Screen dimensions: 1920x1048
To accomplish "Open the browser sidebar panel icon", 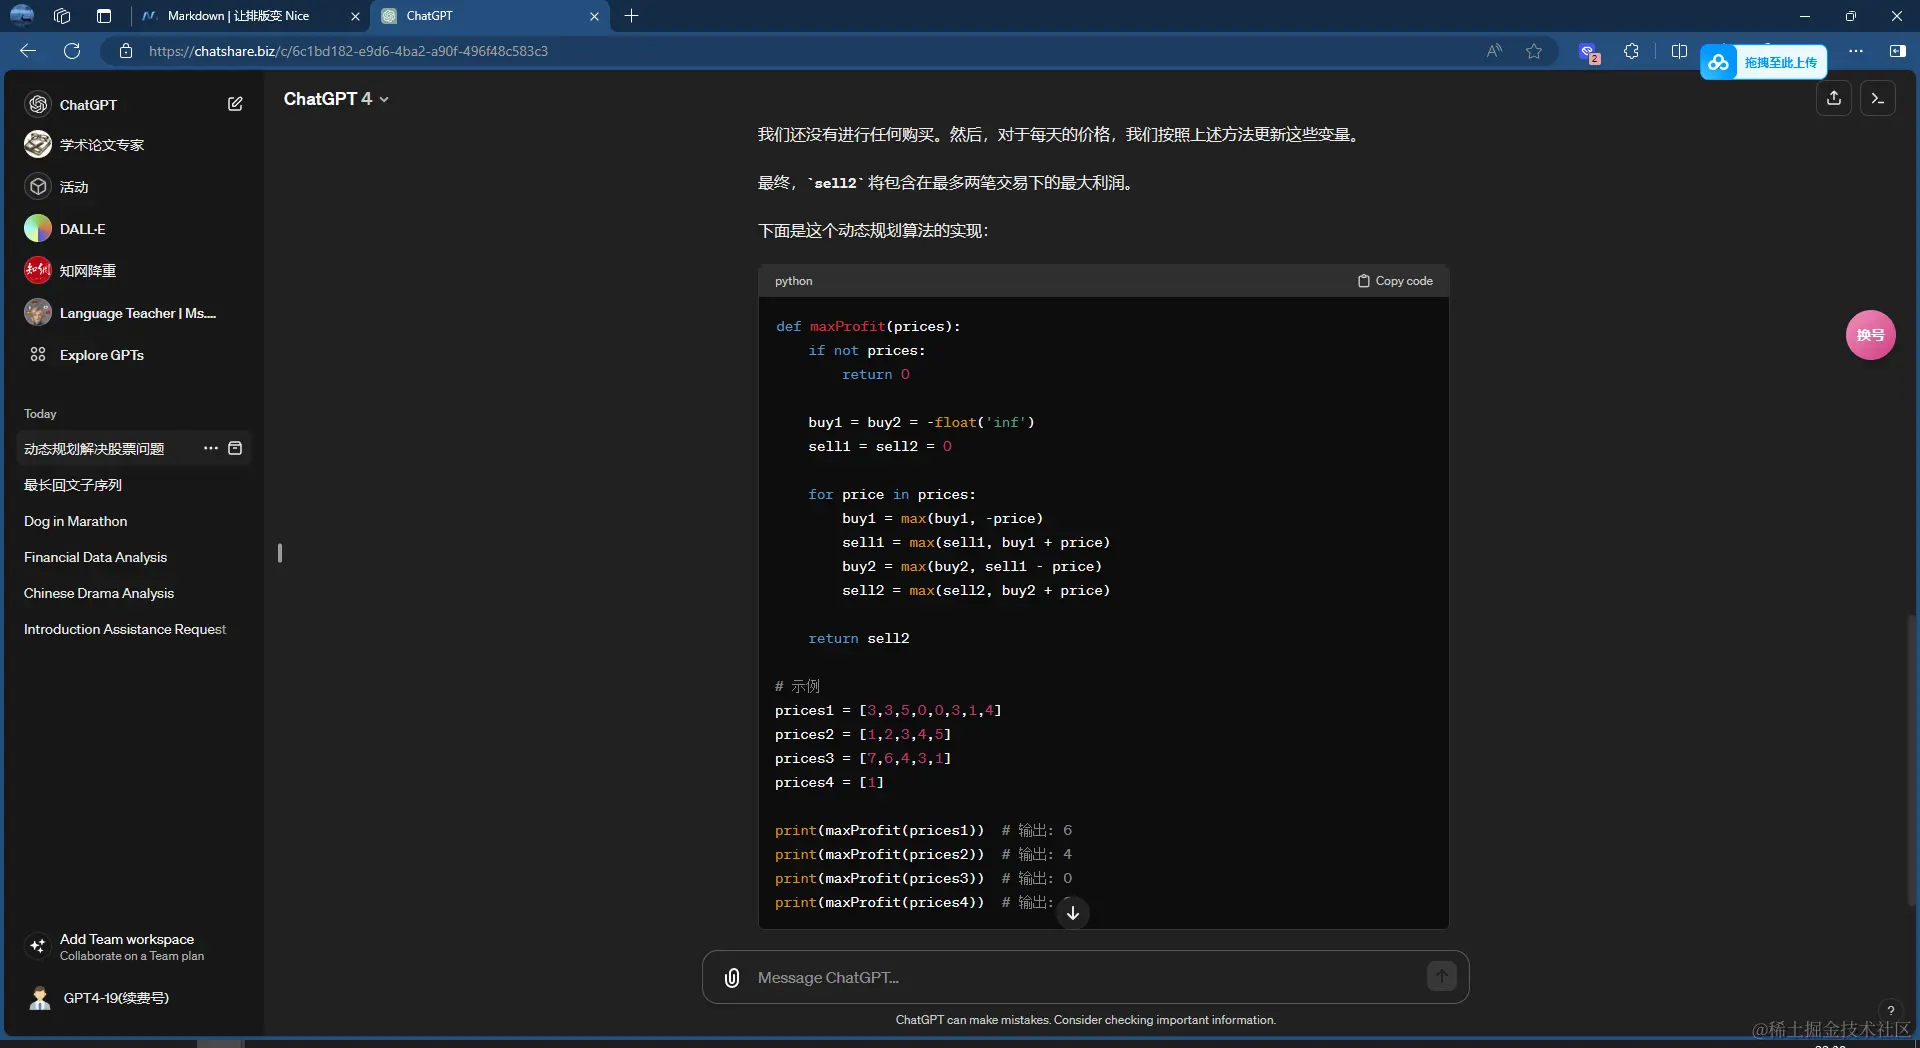I will [1897, 51].
